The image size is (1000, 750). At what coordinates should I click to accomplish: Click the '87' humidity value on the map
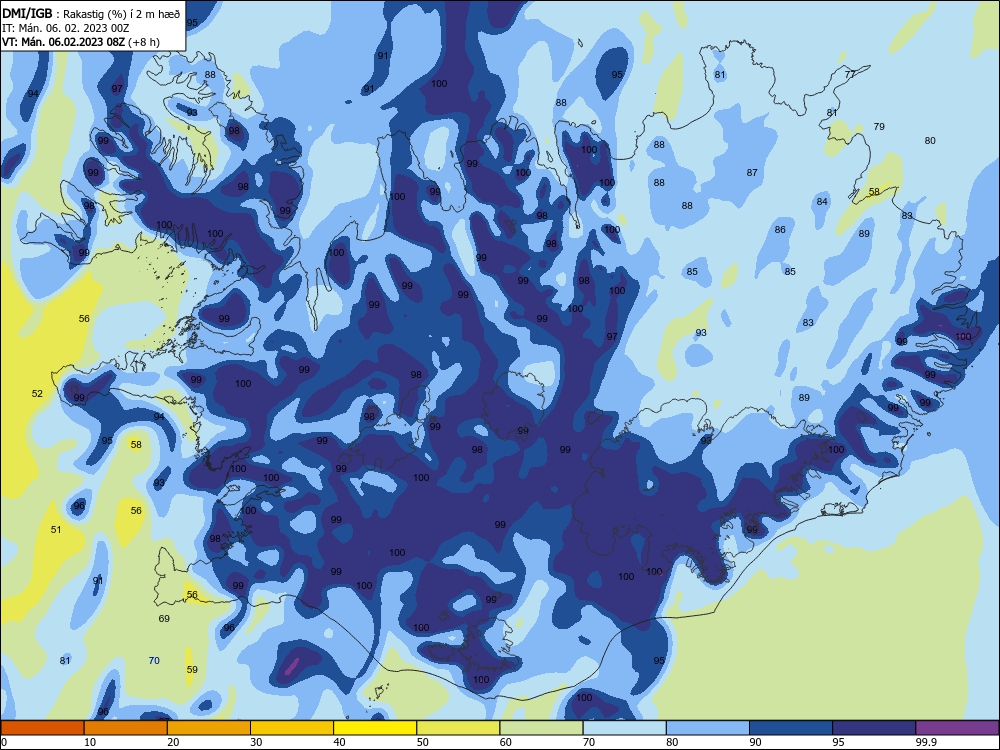(753, 172)
